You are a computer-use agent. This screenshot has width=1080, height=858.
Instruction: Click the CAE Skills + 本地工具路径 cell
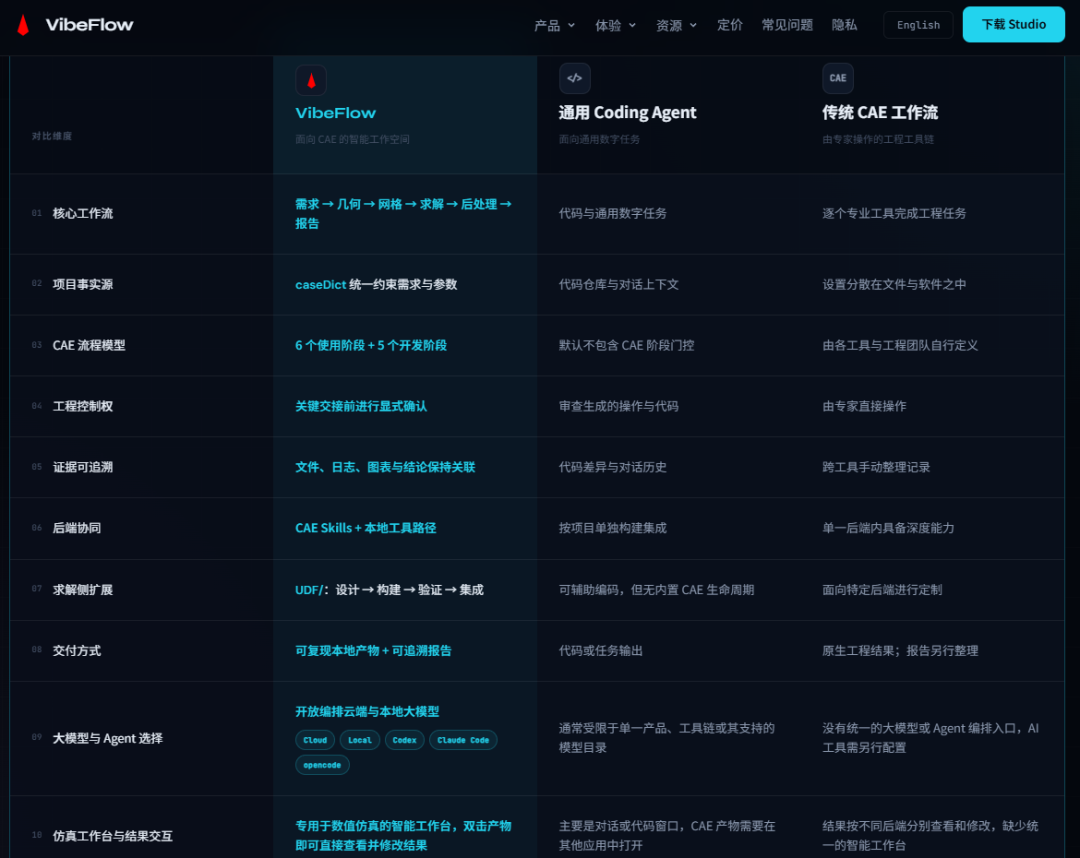click(x=366, y=528)
